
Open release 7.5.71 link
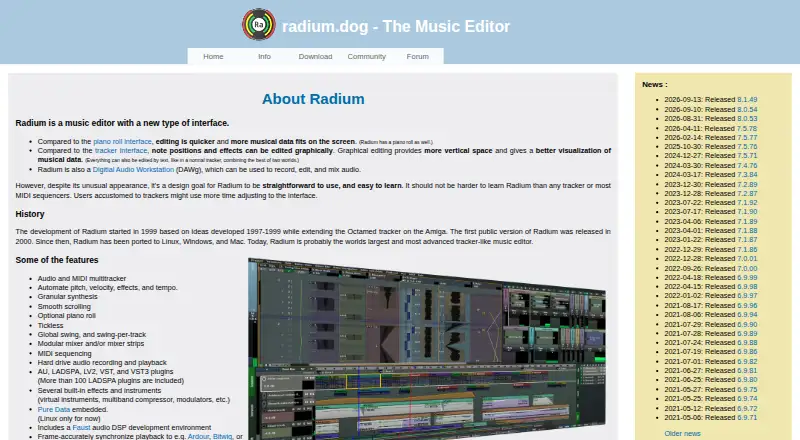pyautogui.click(x=747, y=156)
